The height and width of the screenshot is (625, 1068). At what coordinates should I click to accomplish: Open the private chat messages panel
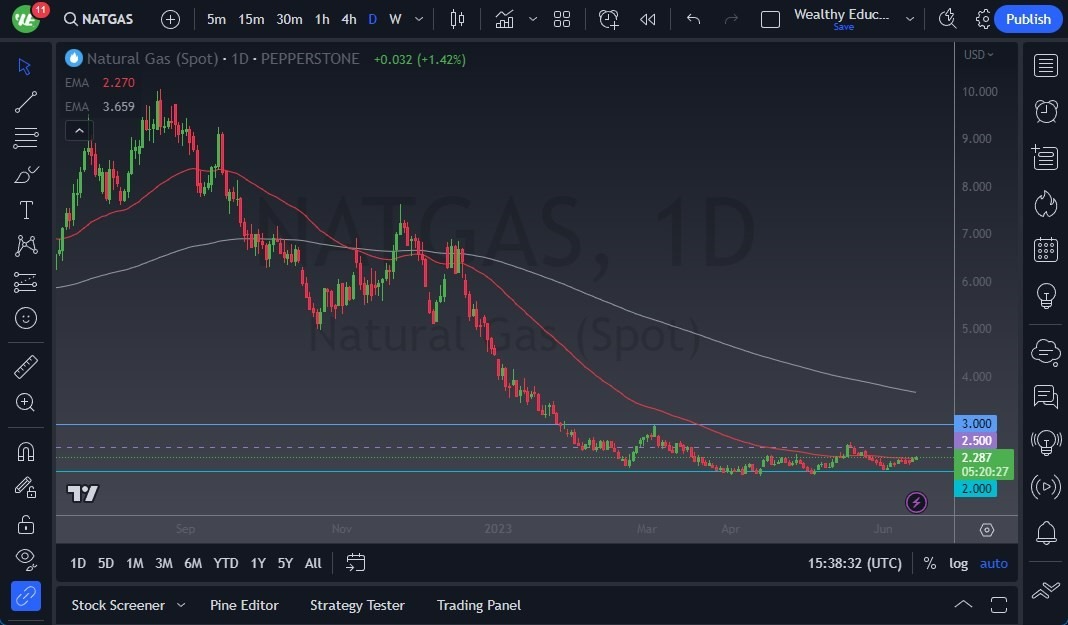(x=1046, y=396)
